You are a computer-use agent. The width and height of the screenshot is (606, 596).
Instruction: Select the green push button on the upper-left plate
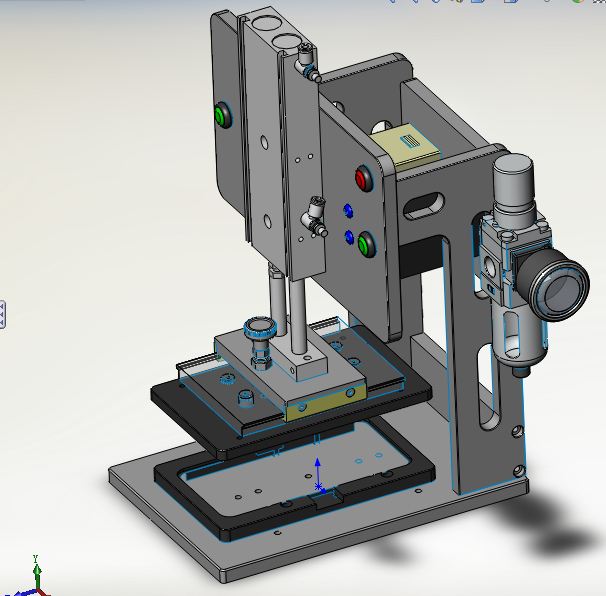pos(222,115)
